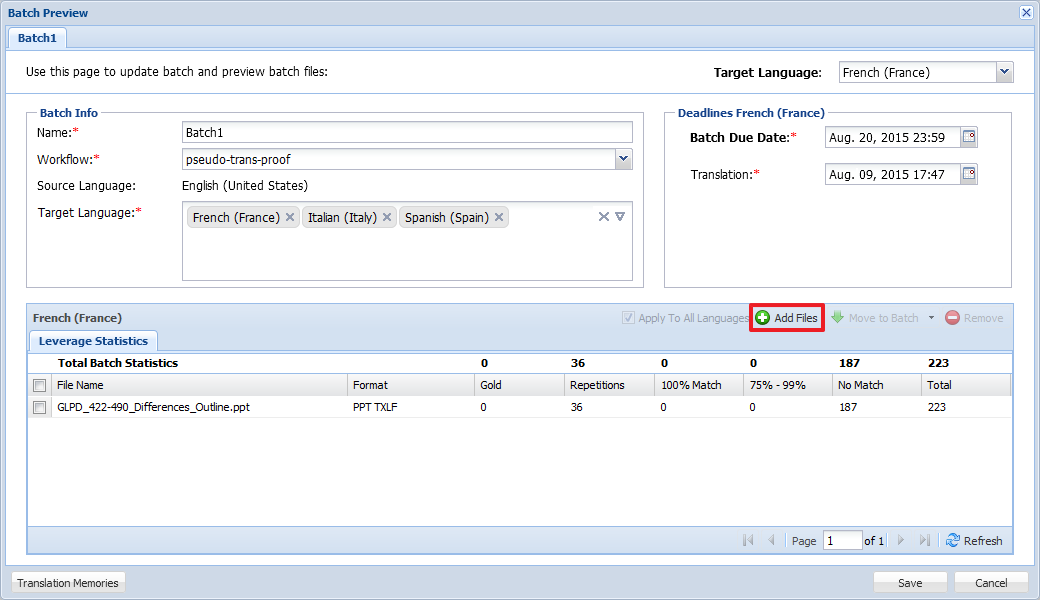Expand the top Target Language dropdown
The image size is (1040, 600).
tap(1004, 72)
